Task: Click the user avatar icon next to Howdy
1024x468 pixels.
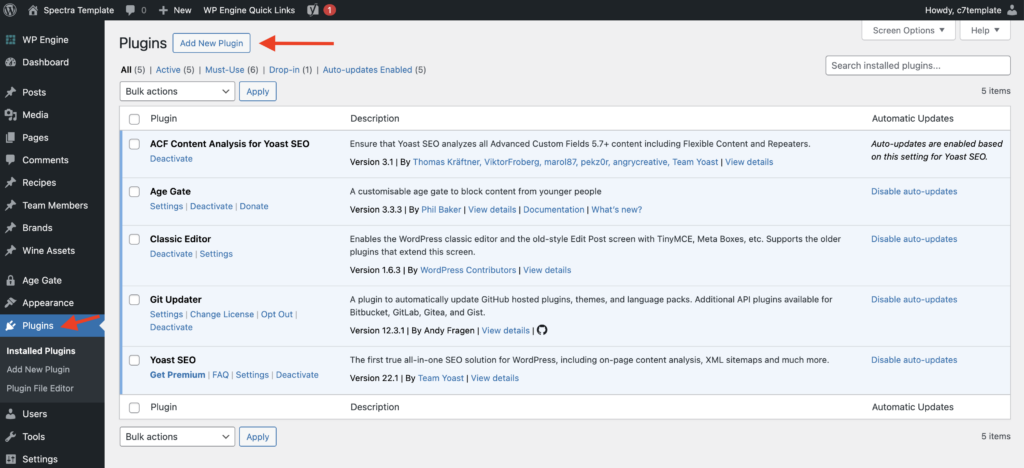Action: (1012, 10)
